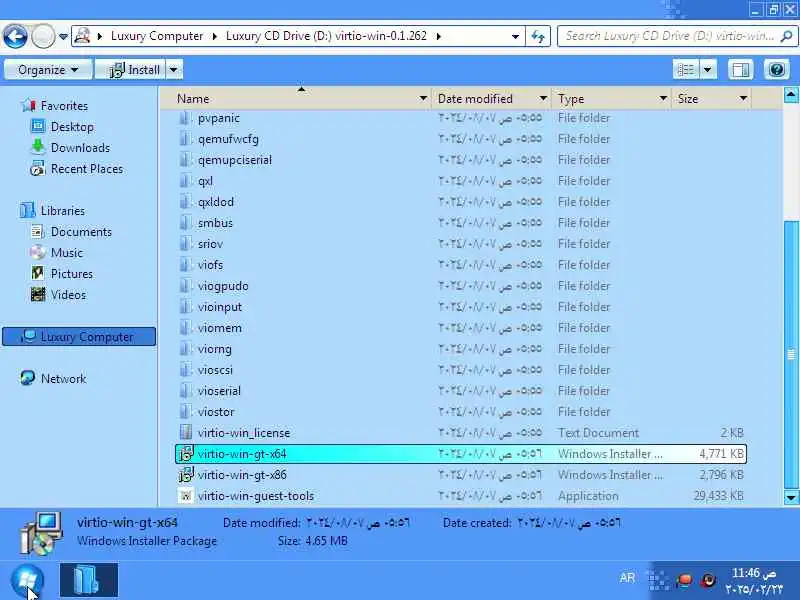Screen dimensions: 800x600
Task: Select the viorng folder icon
Action: click(186, 348)
